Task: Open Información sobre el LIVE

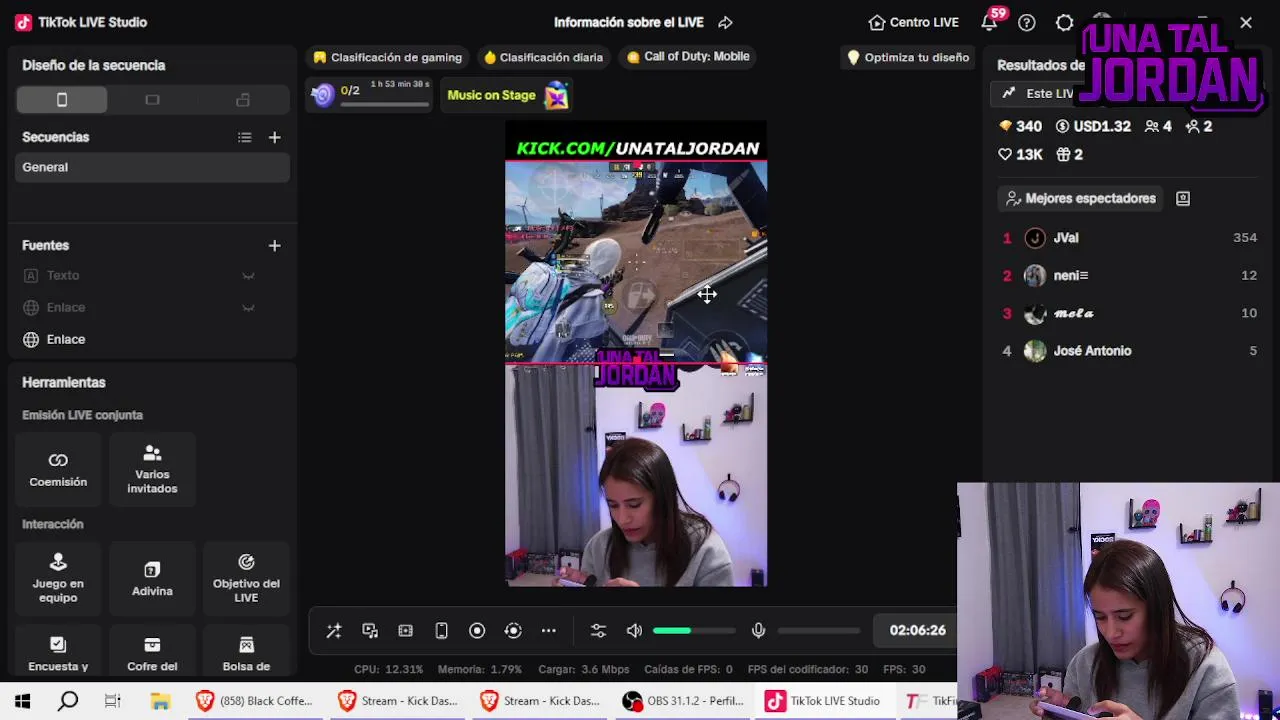Action: click(629, 22)
